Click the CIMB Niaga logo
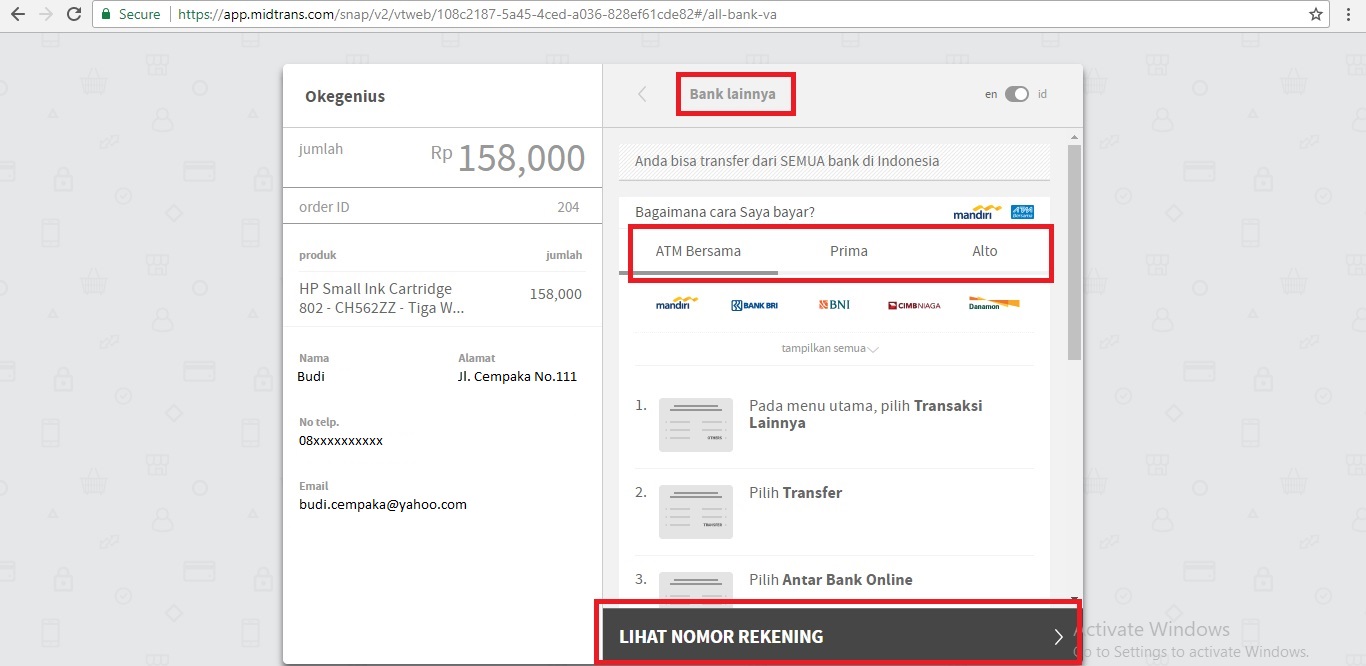The height and width of the screenshot is (666, 1366). point(914,305)
